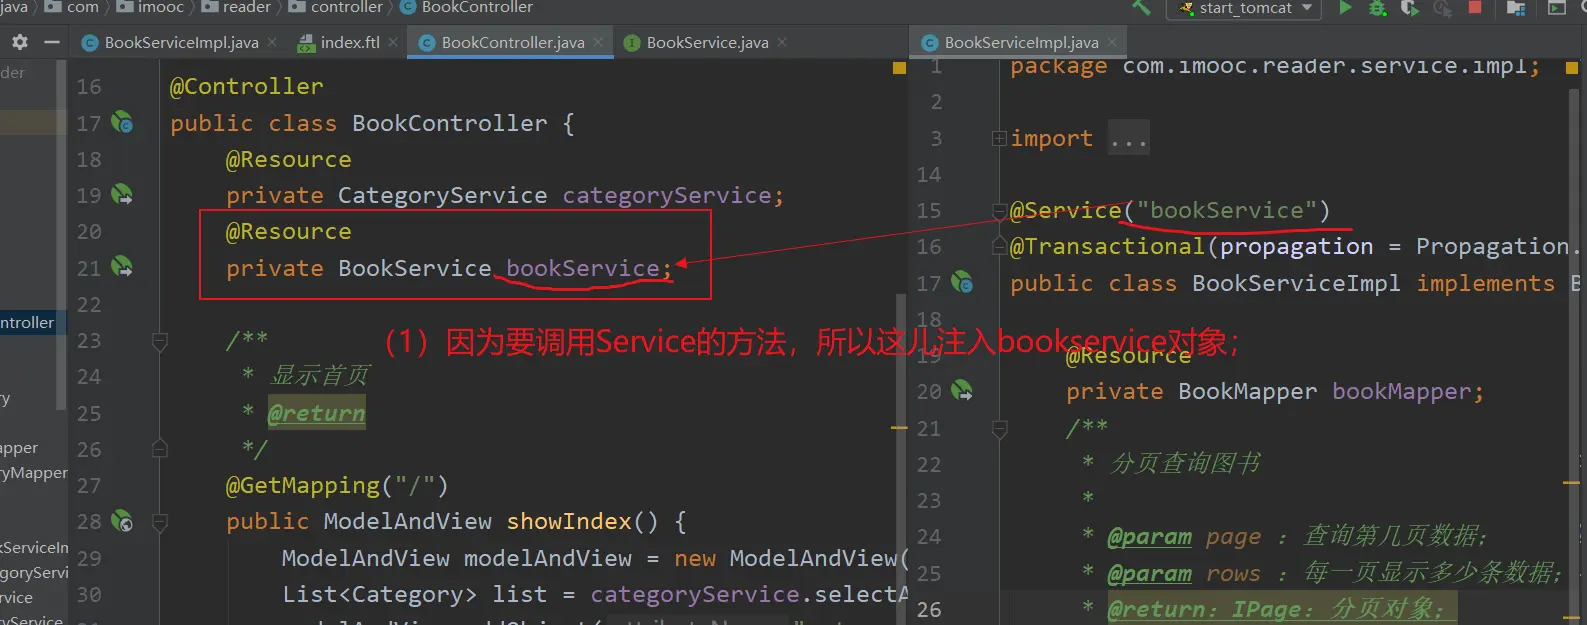Click first '@param' tag for page

pyautogui.click(x=1150, y=537)
